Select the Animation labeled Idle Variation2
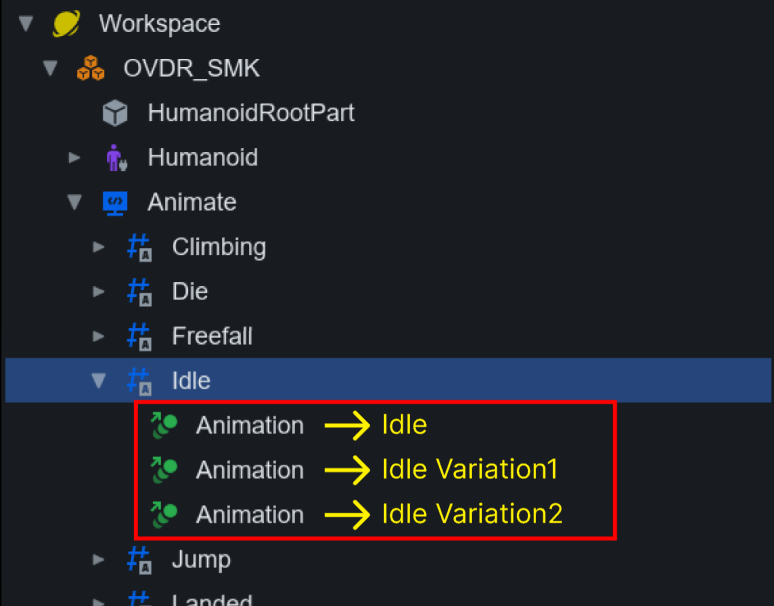This screenshot has width=774, height=606. click(249, 515)
